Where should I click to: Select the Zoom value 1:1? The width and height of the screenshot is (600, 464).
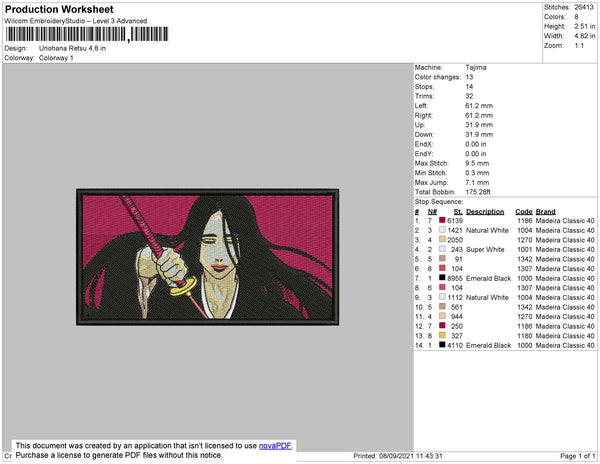[579, 46]
